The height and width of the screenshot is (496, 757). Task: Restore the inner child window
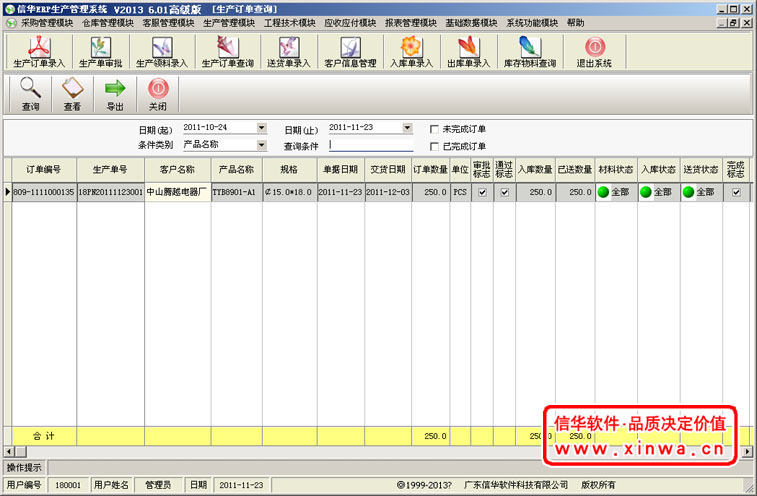point(734,23)
